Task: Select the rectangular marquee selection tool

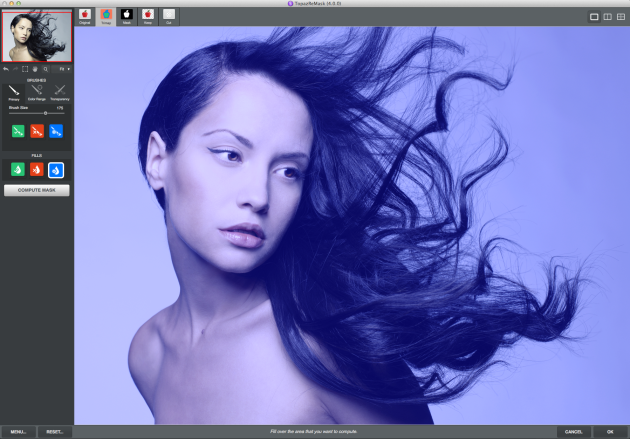Action: tap(25, 69)
